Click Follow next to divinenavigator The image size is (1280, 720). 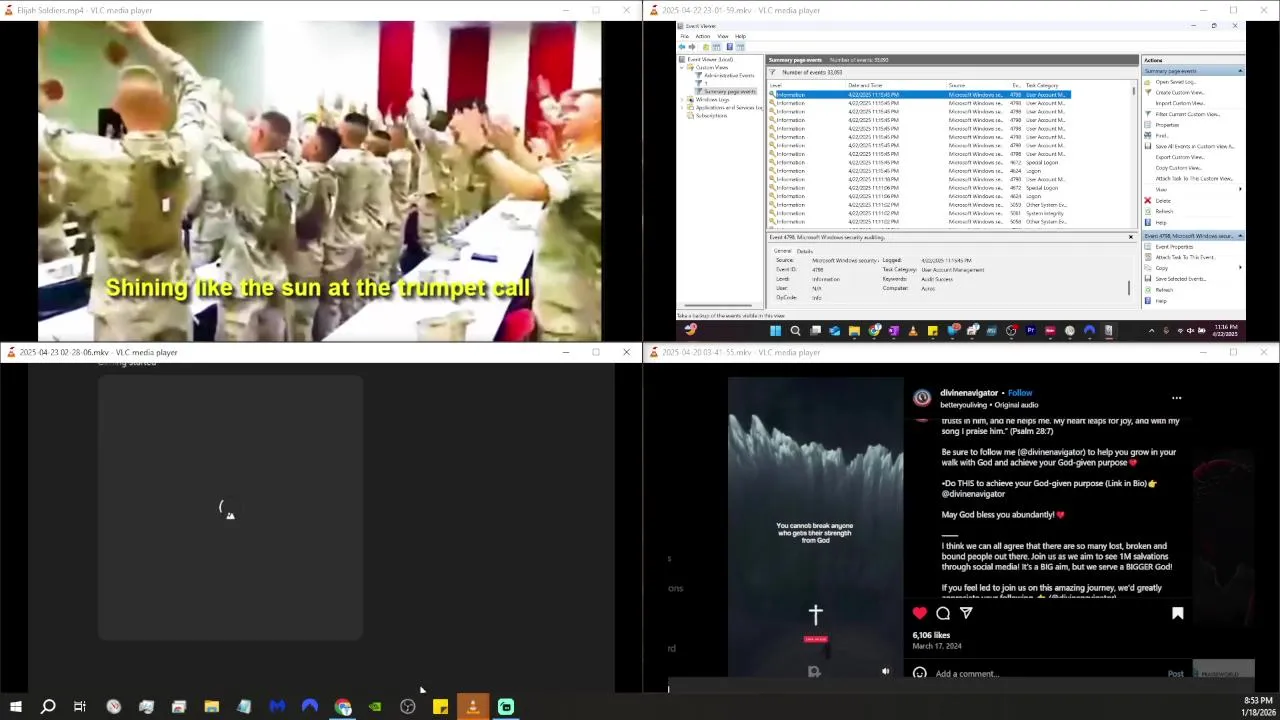1020,393
